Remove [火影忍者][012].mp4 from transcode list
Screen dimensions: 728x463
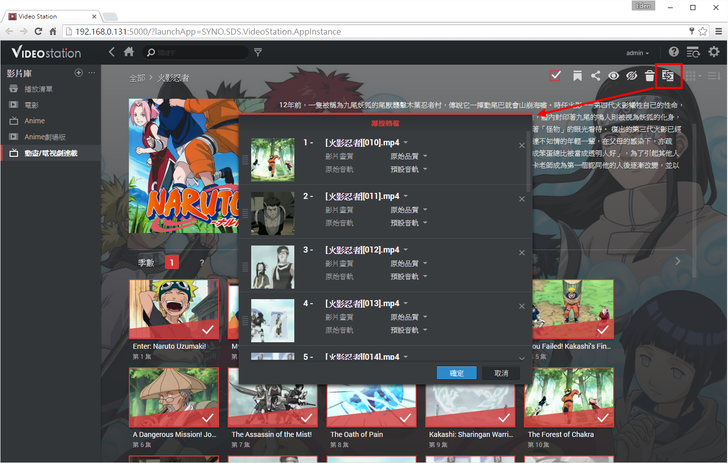point(522,253)
